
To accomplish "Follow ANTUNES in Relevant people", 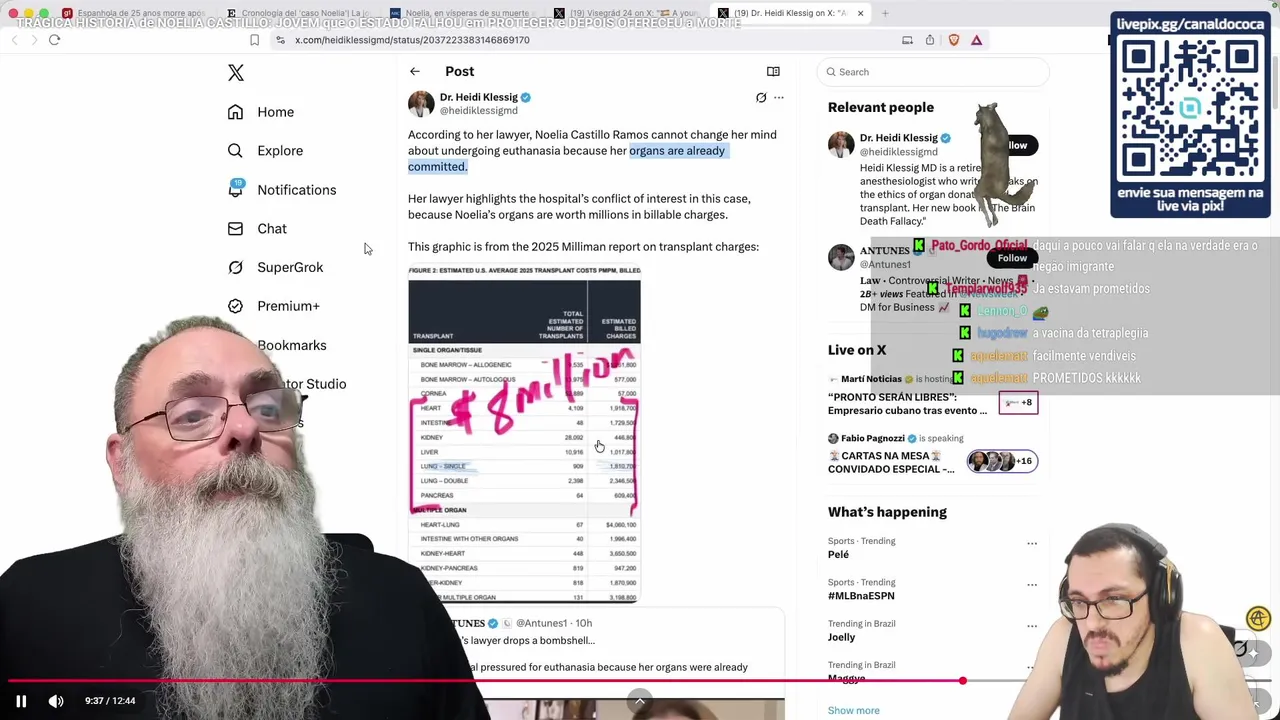I will click(1012, 258).
